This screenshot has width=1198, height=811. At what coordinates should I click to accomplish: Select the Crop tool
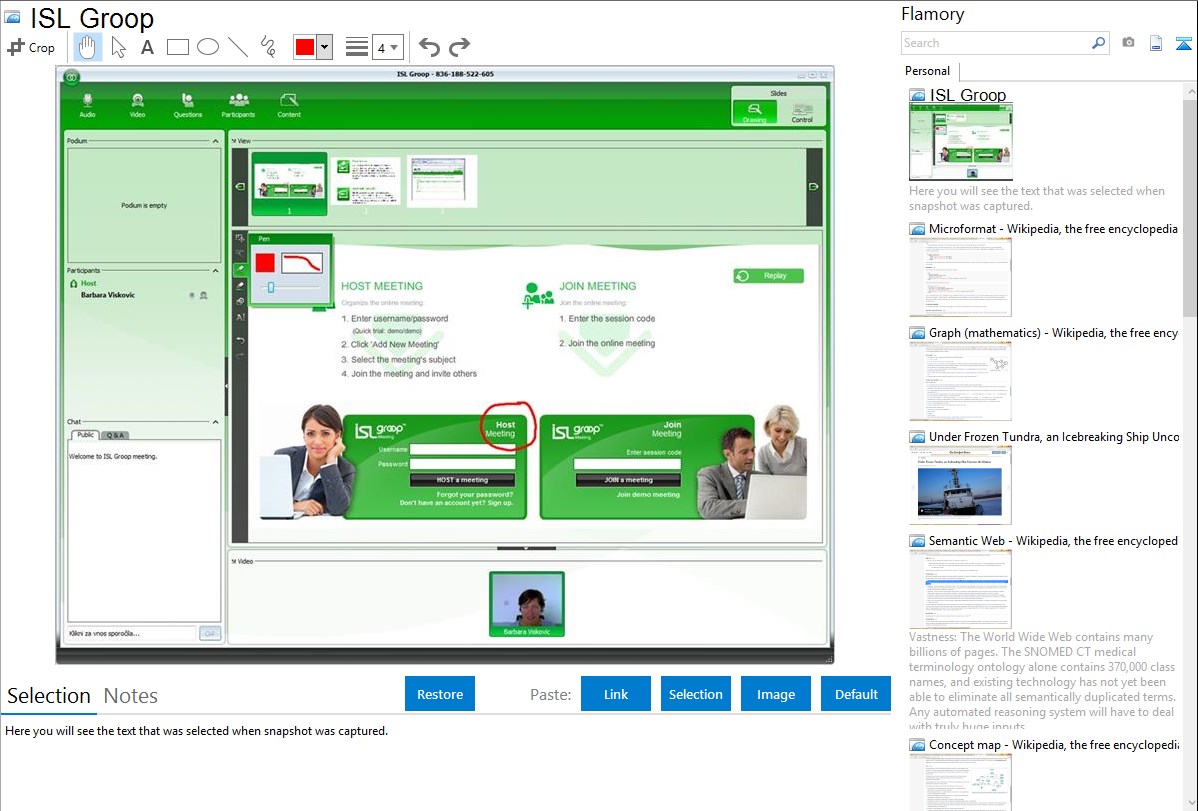31,47
